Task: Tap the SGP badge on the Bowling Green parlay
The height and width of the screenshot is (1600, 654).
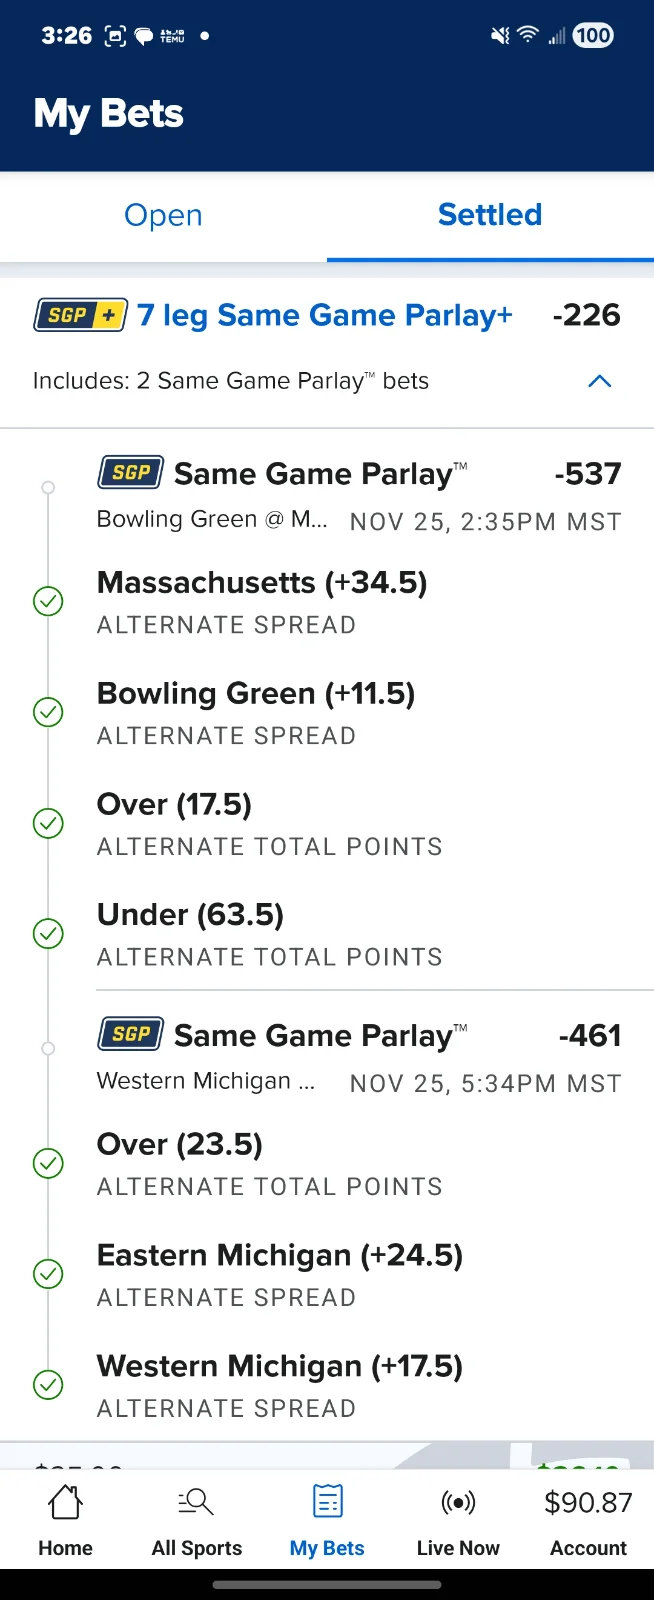Action: pos(130,472)
